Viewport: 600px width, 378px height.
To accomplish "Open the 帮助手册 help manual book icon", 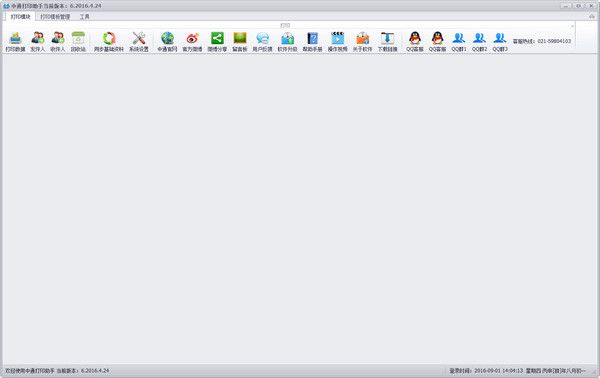I will point(312,42).
